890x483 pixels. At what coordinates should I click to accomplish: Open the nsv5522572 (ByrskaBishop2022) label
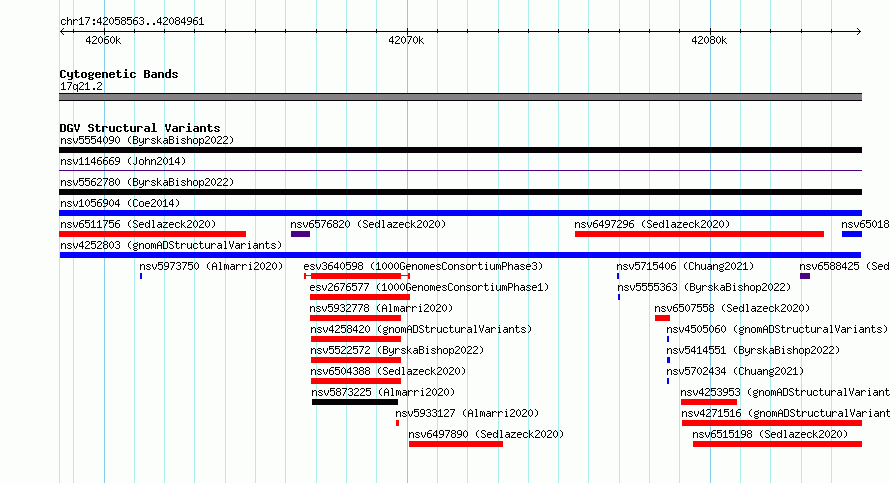pos(397,350)
